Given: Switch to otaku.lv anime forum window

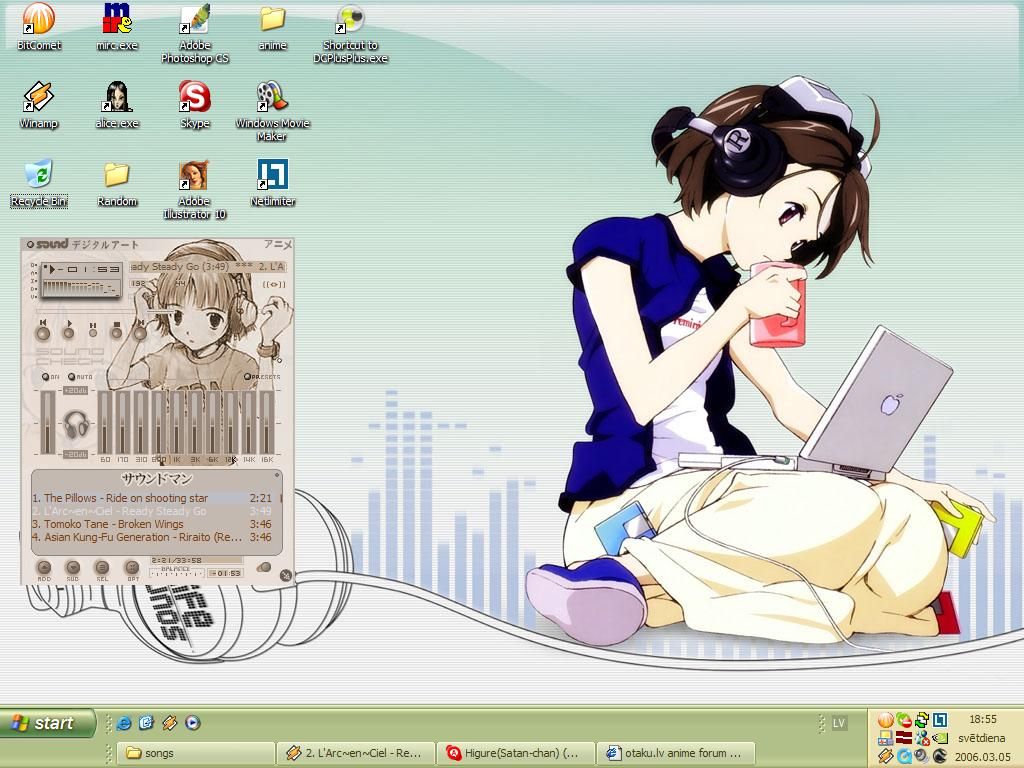Looking at the screenshot, I should (677, 753).
